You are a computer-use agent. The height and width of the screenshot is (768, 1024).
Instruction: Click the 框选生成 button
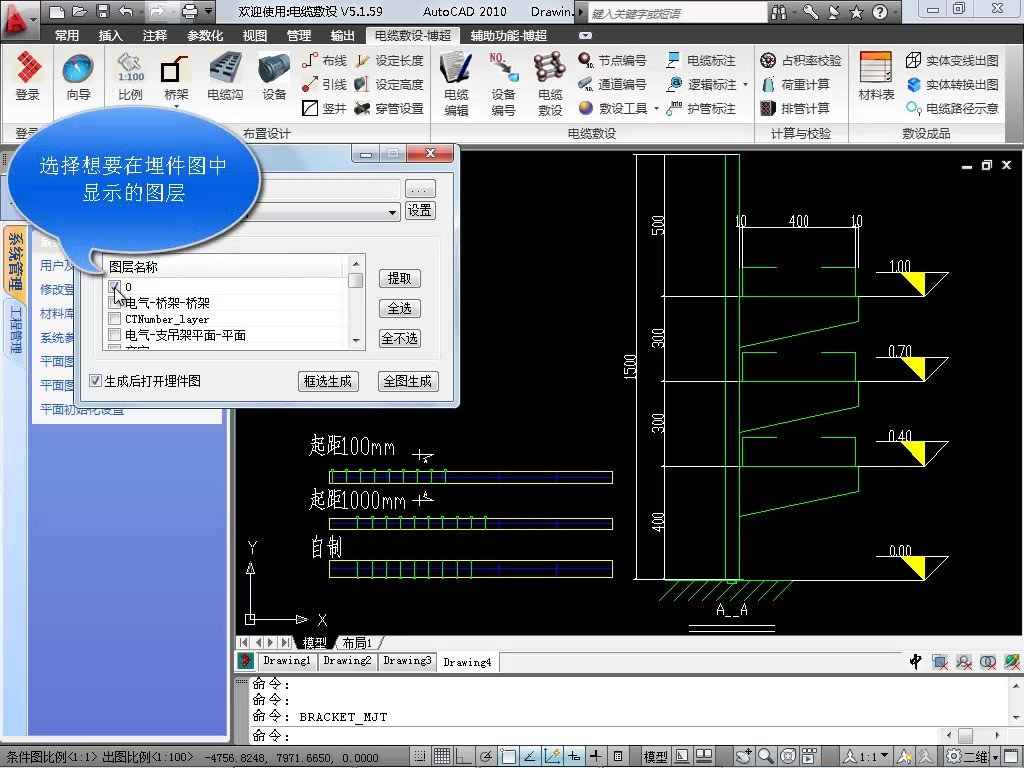point(328,381)
